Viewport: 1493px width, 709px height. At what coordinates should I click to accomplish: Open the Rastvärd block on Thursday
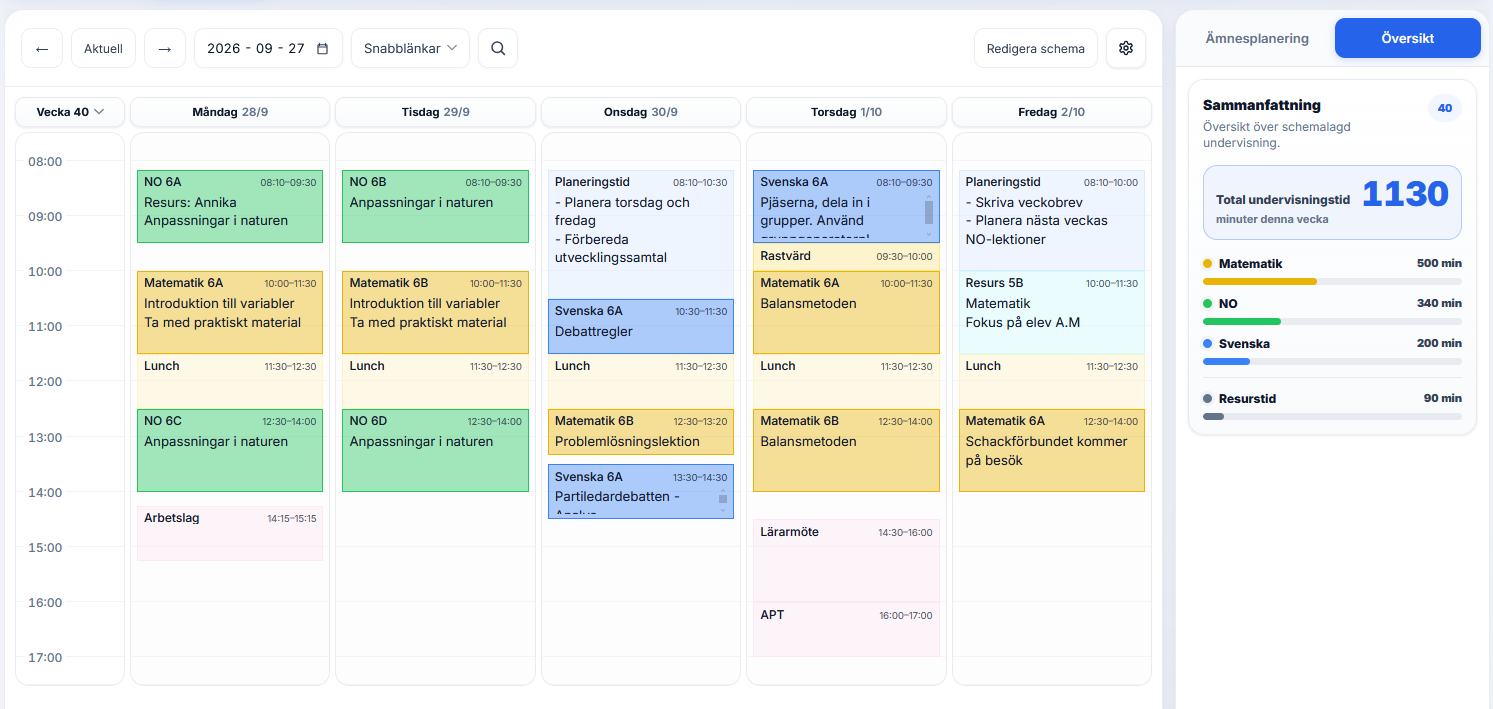(x=846, y=257)
